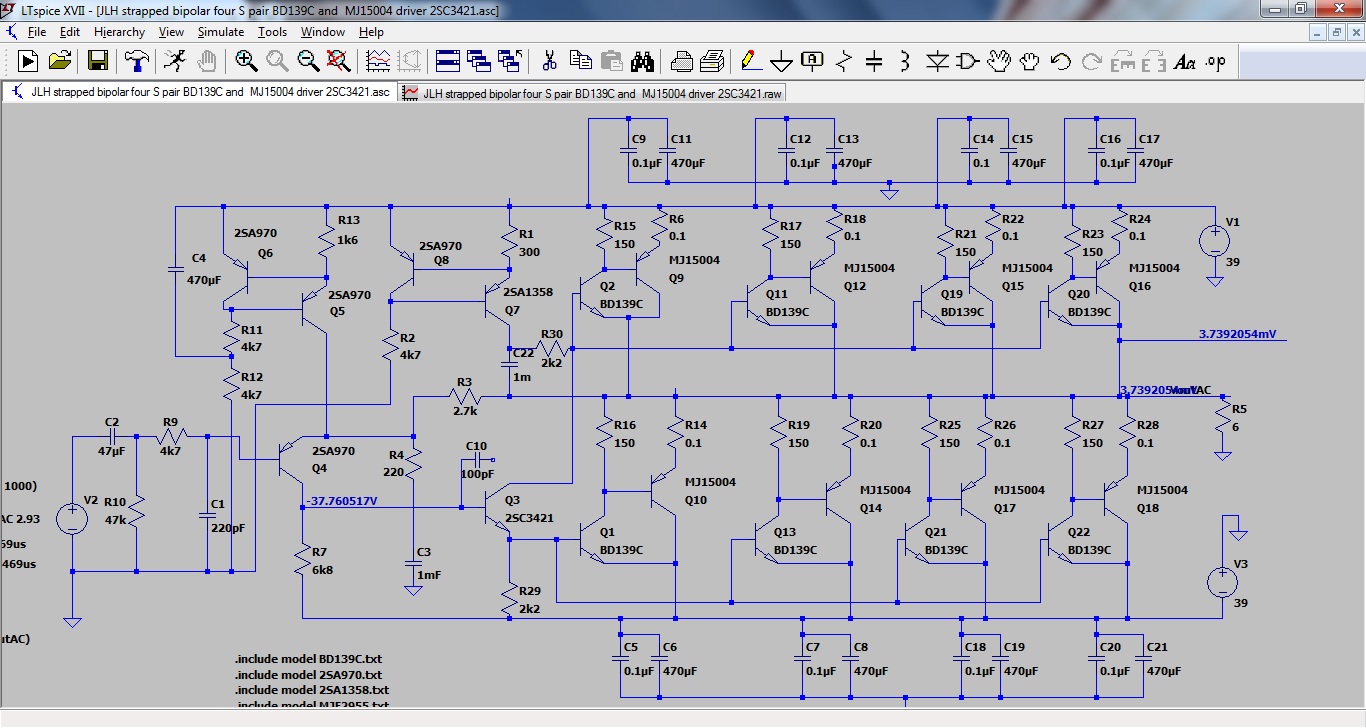Select the Resistor placement tool

click(843, 61)
